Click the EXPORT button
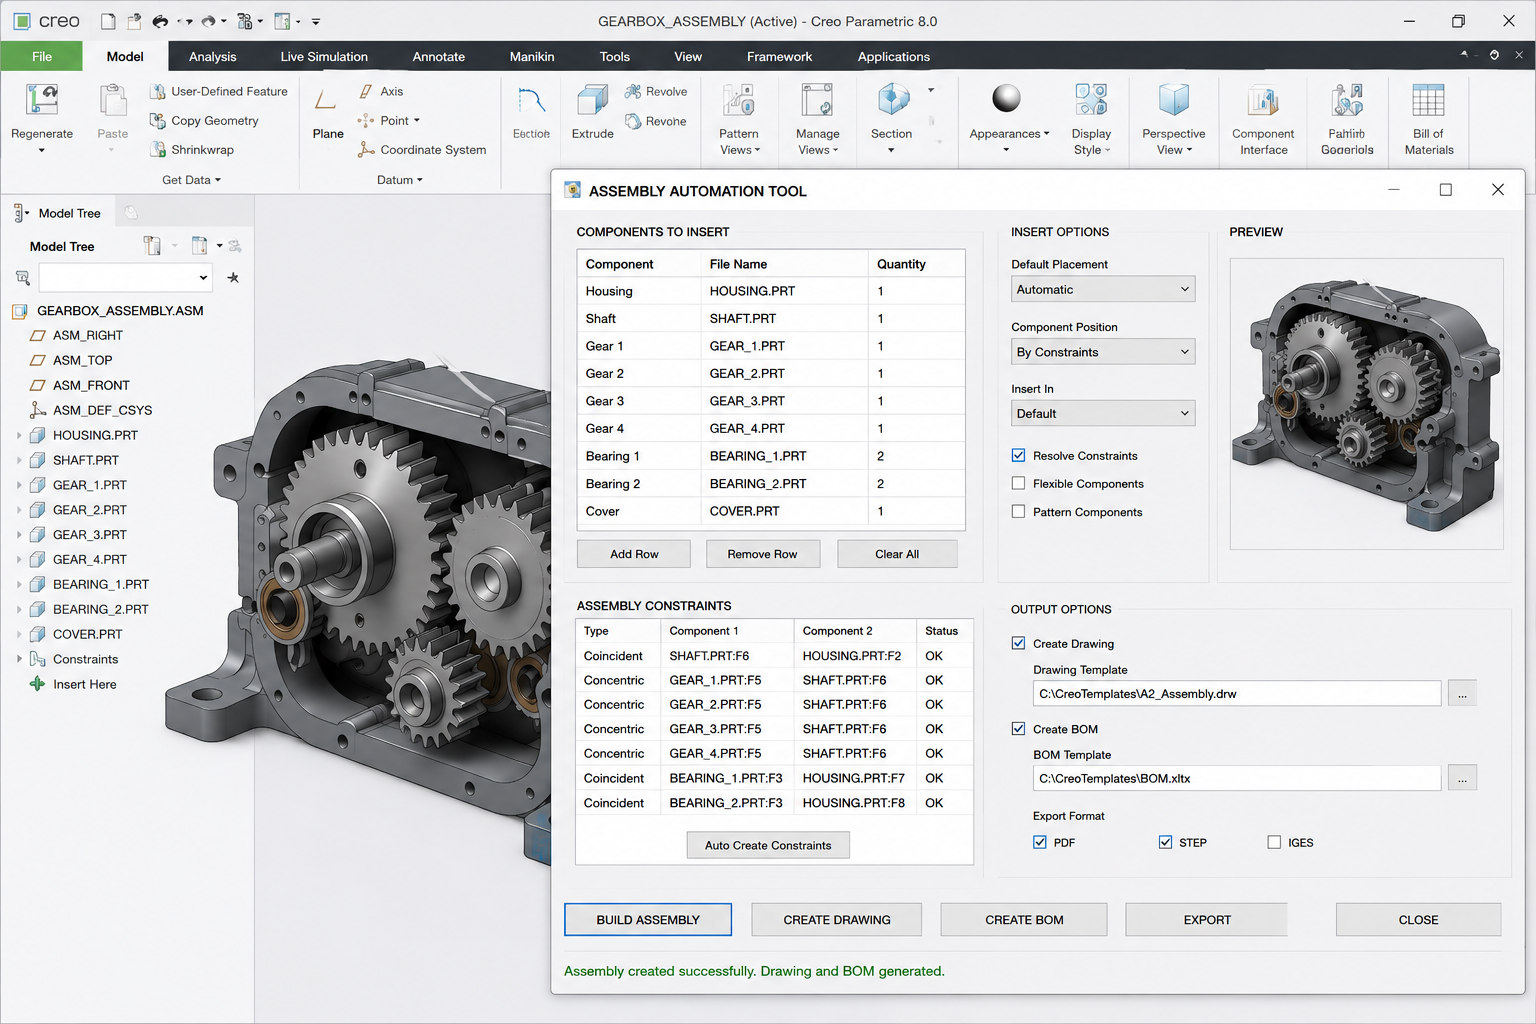1536x1024 pixels. [x=1207, y=920]
